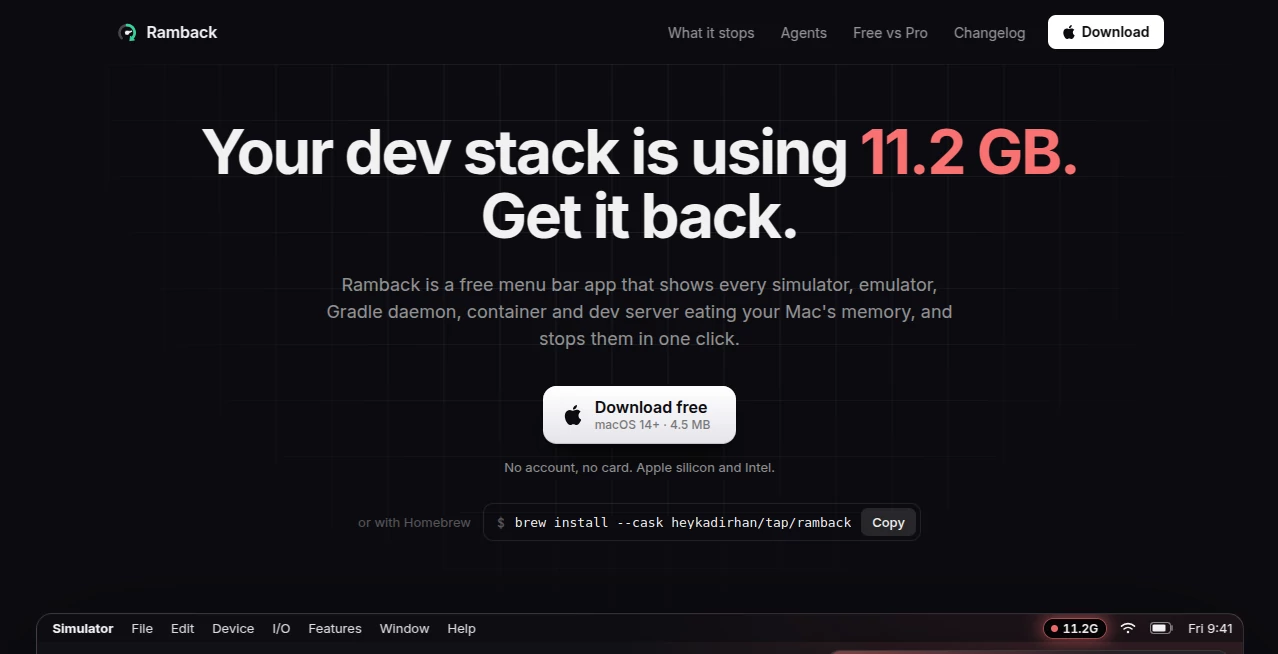The height and width of the screenshot is (654, 1278).
Task: Click the Ramback brand name
Action: click(181, 32)
